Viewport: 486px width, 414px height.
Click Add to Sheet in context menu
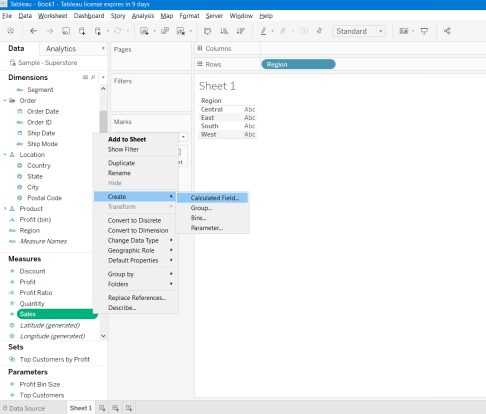(x=127, y=139)
